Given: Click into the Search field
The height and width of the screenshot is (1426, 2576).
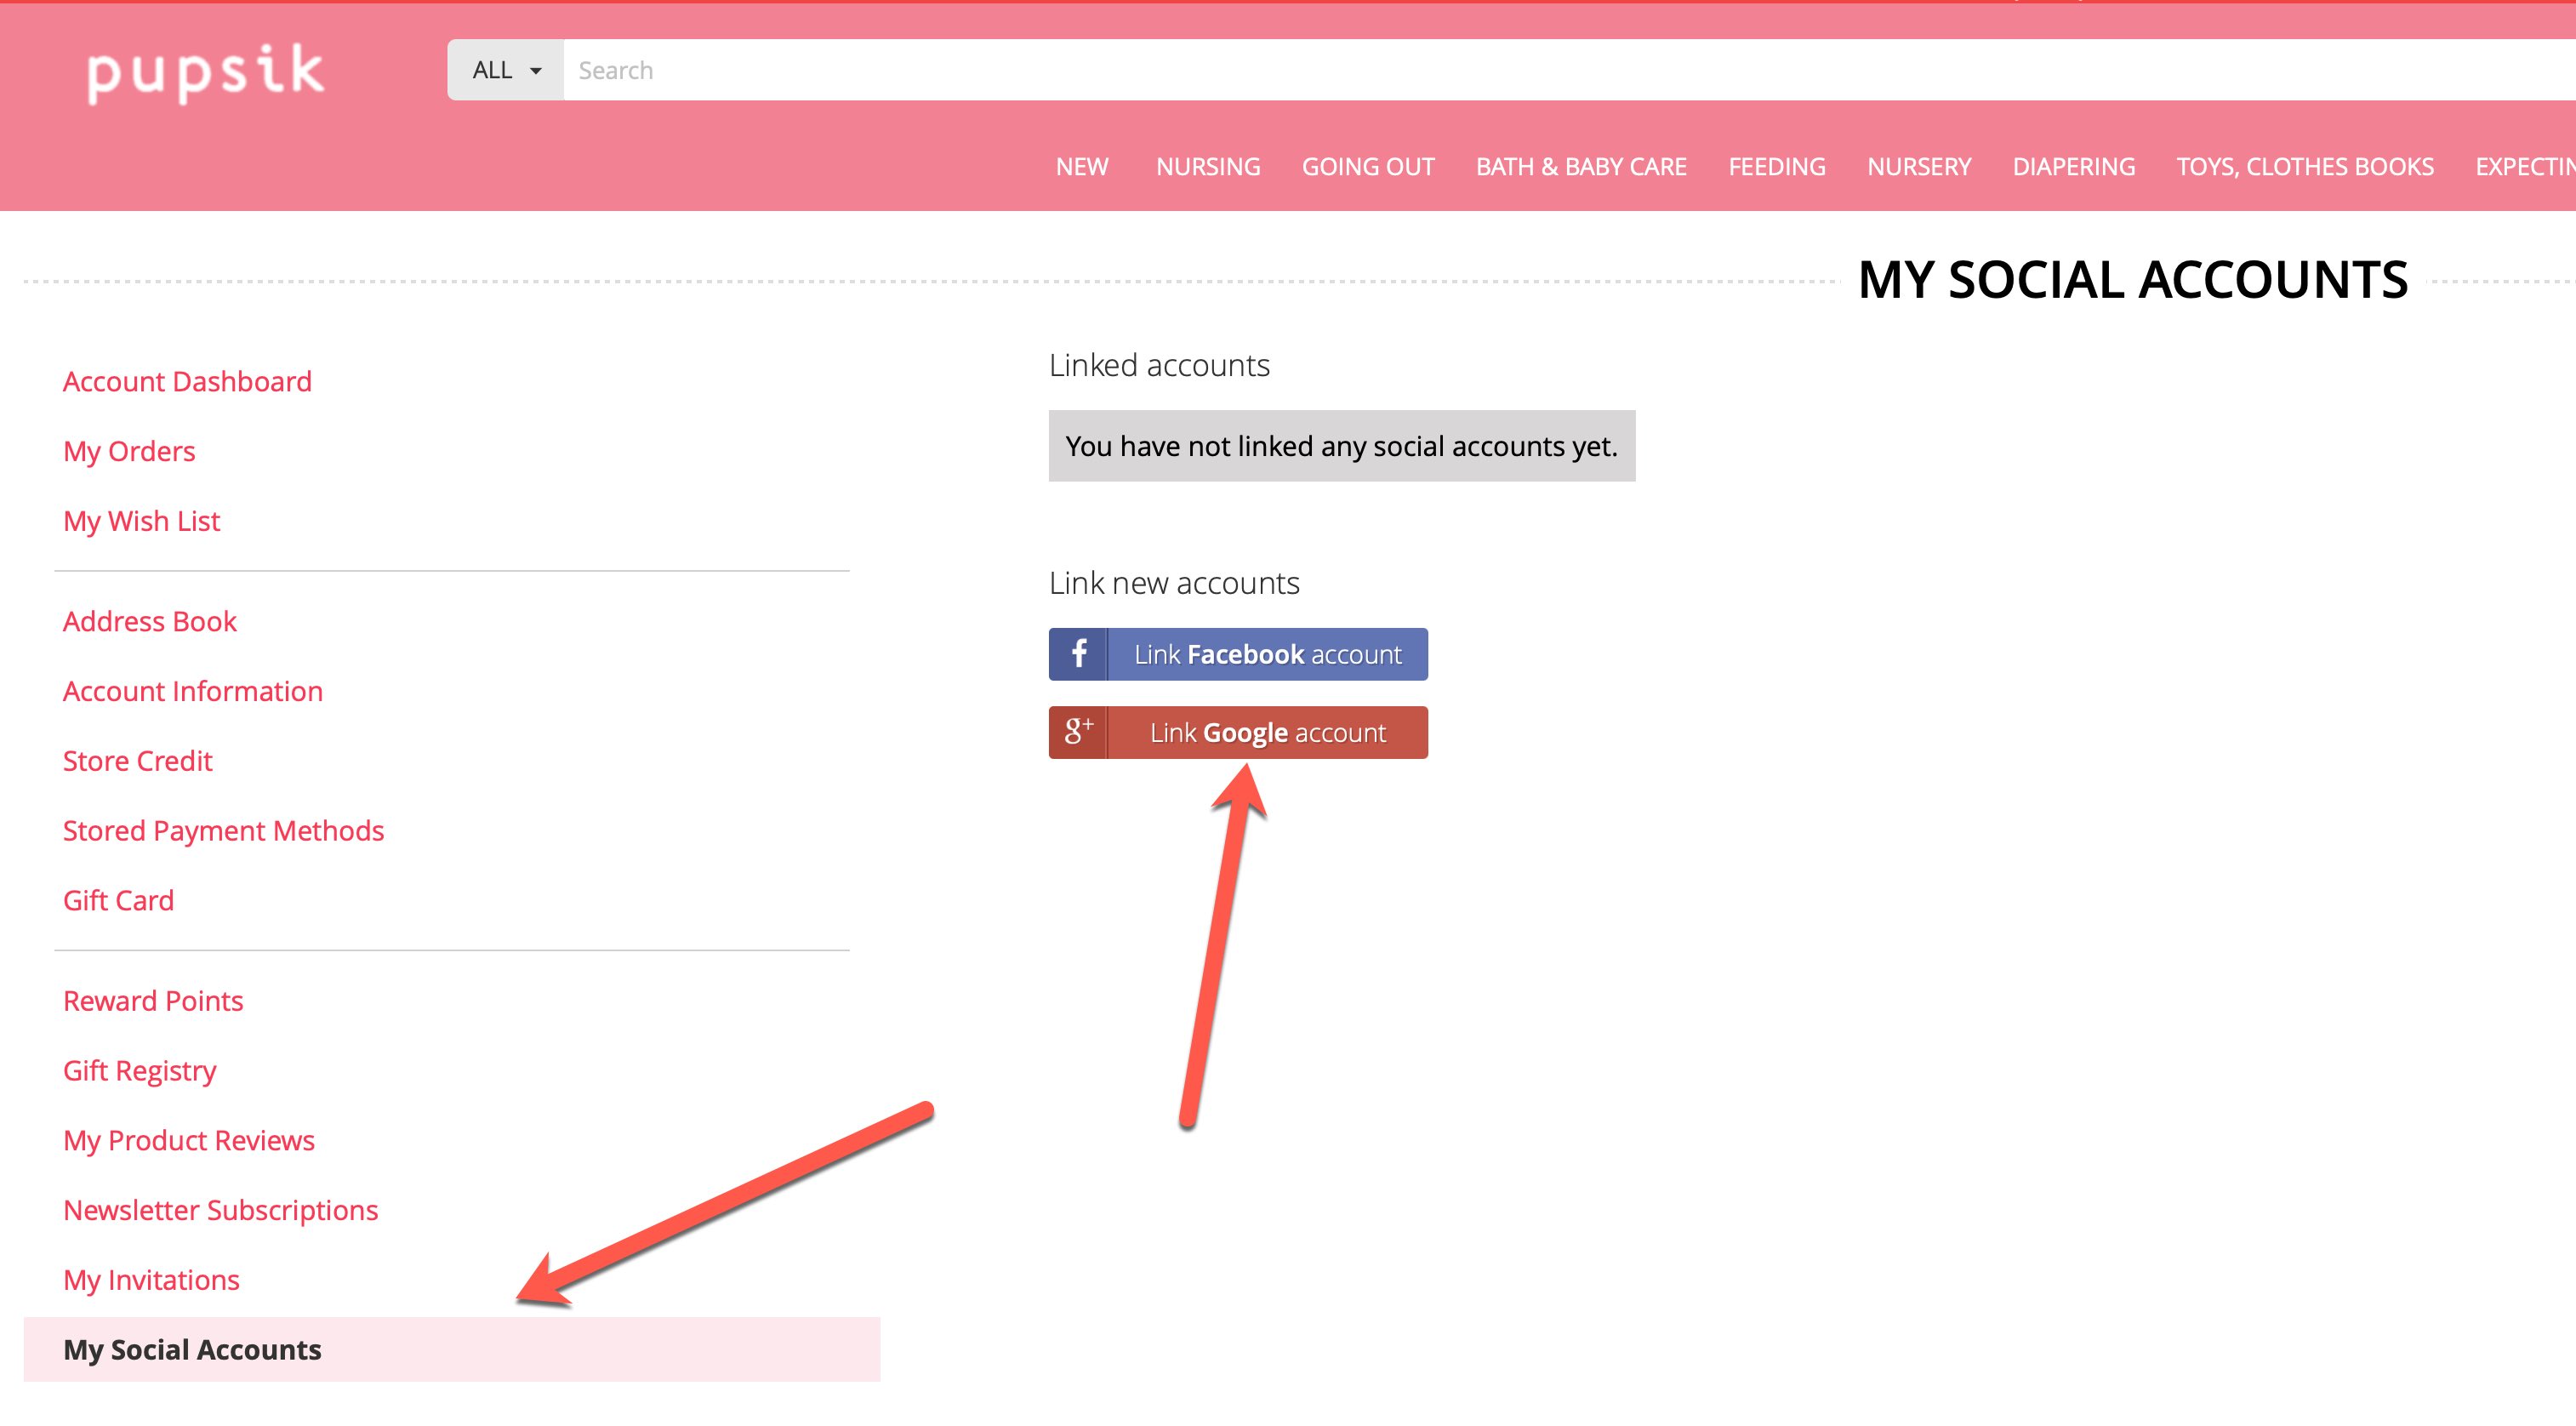Looking at the screenshot, I should tap(1500, 70).
